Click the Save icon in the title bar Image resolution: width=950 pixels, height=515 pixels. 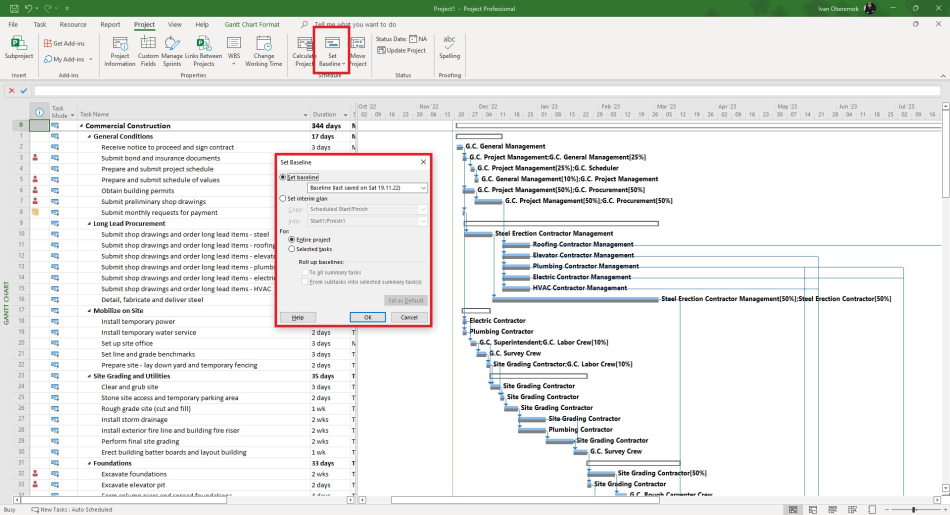(x=14, y=8)
